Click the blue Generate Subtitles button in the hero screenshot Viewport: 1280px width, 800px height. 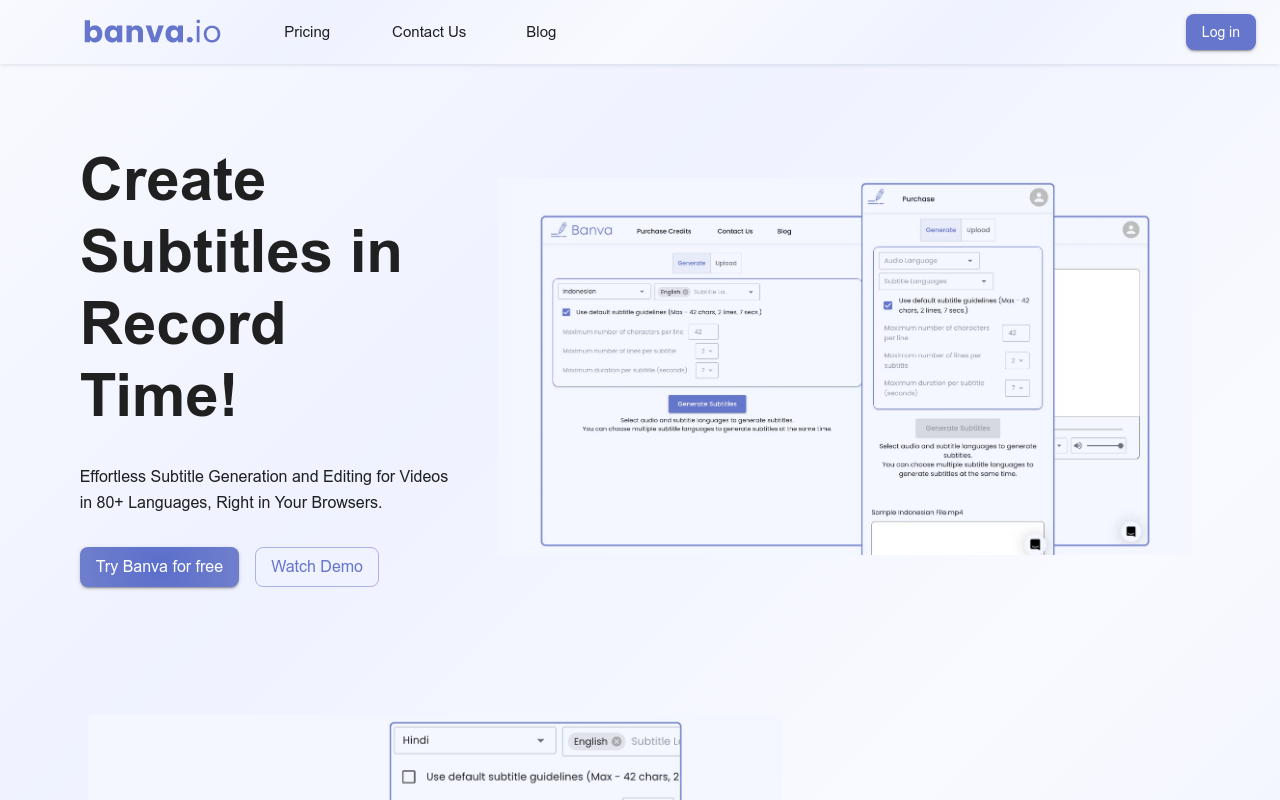pyautogui.click(x=707, y=404)
